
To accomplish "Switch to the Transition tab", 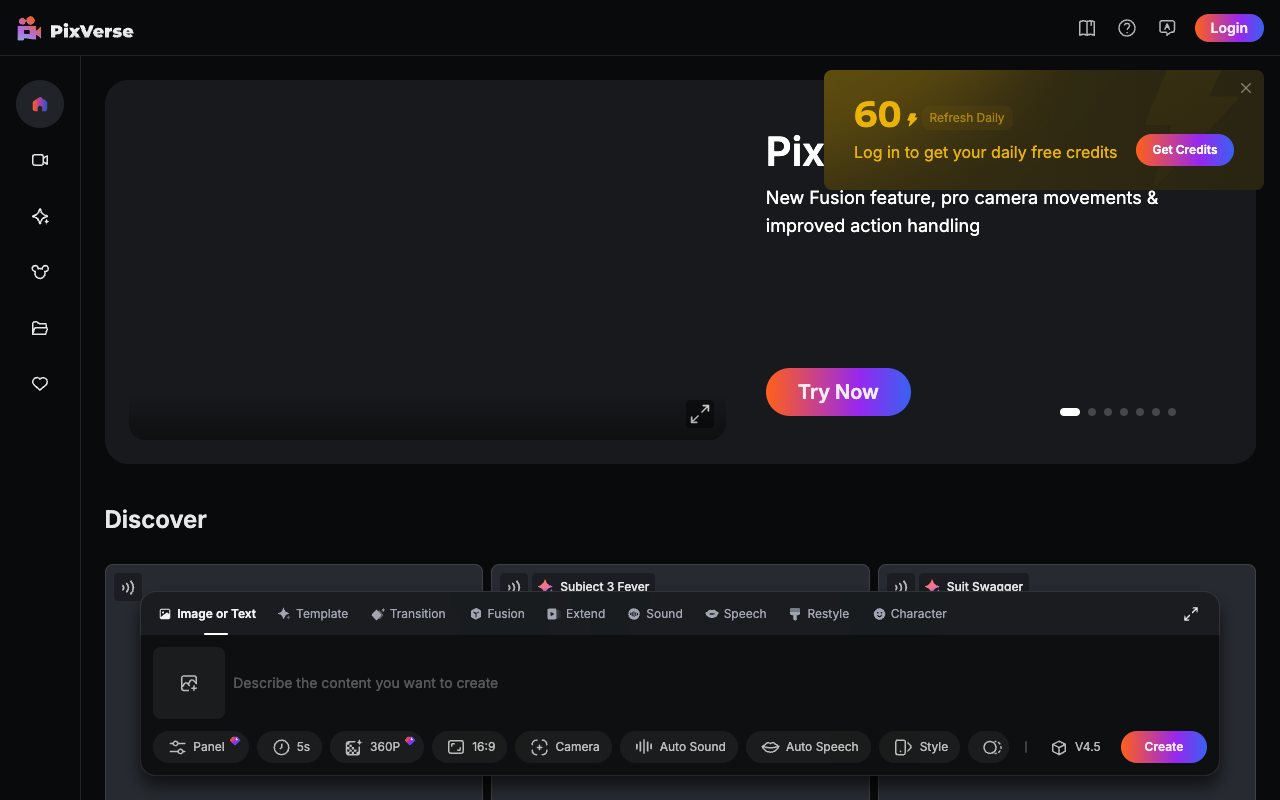I will pos(408,614).
